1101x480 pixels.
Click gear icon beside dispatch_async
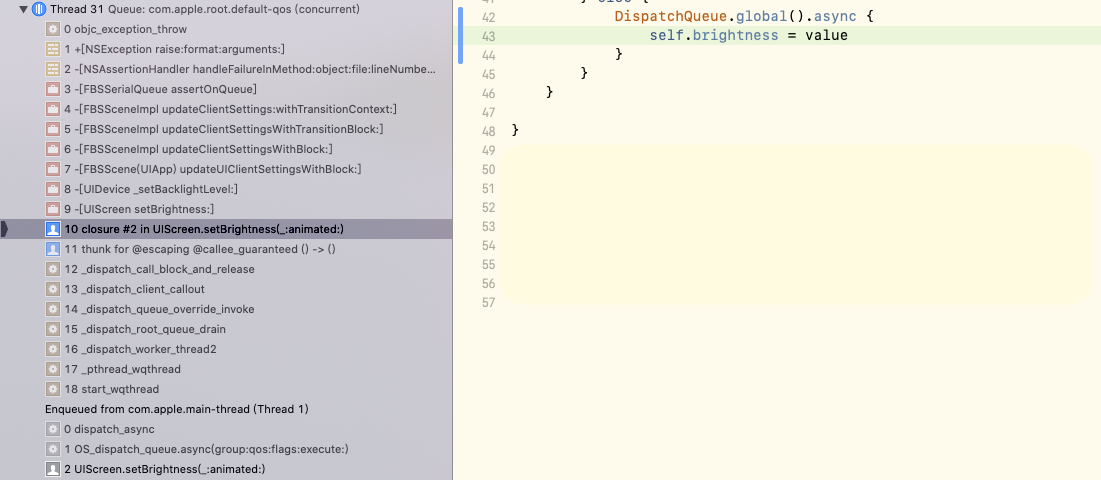53,429
